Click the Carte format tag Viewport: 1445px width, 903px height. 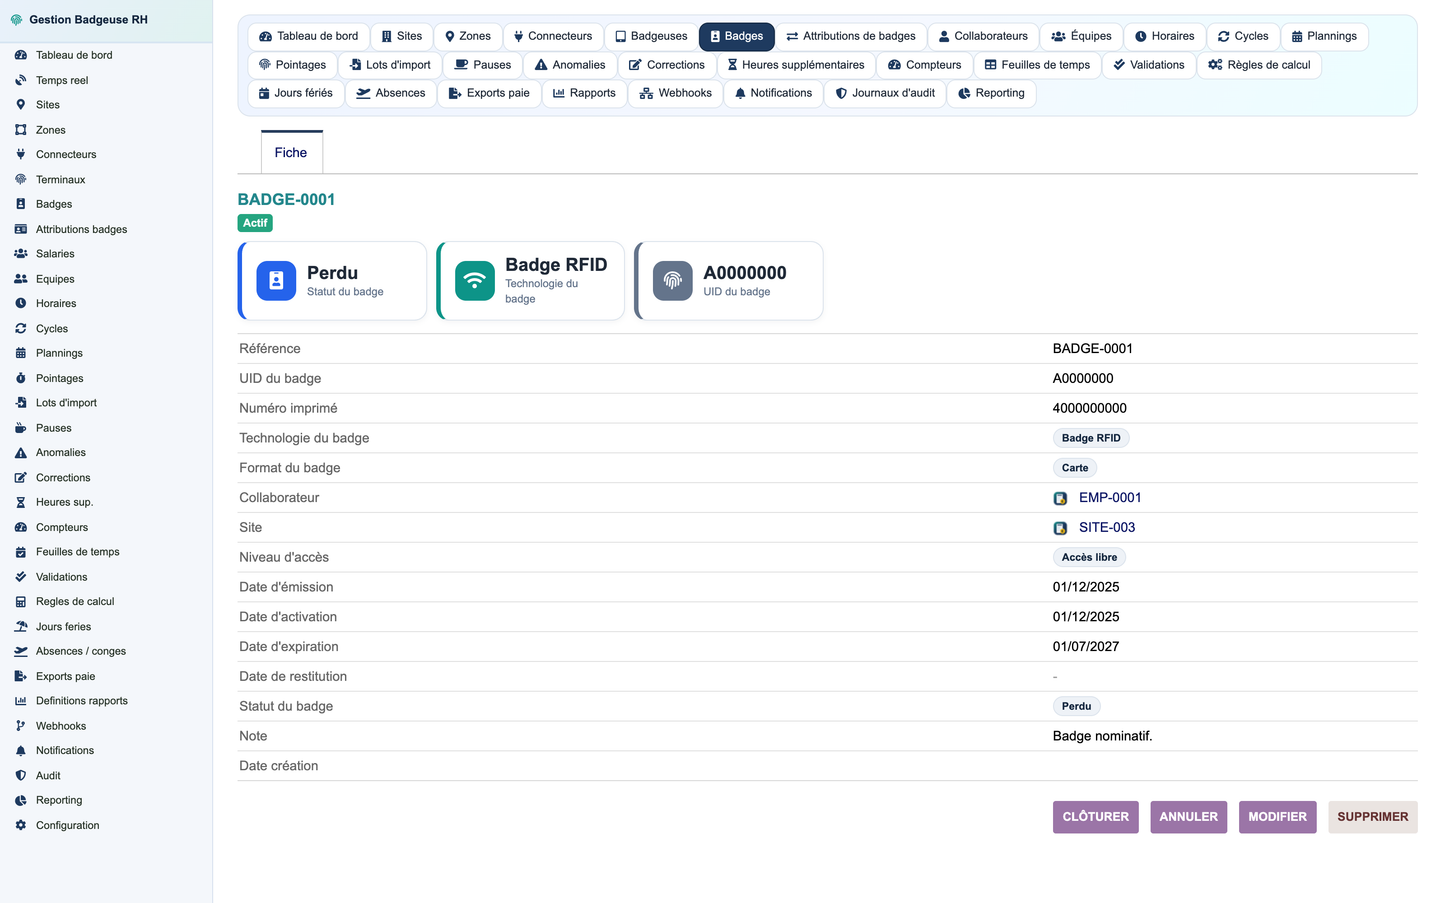point(1075,468)
